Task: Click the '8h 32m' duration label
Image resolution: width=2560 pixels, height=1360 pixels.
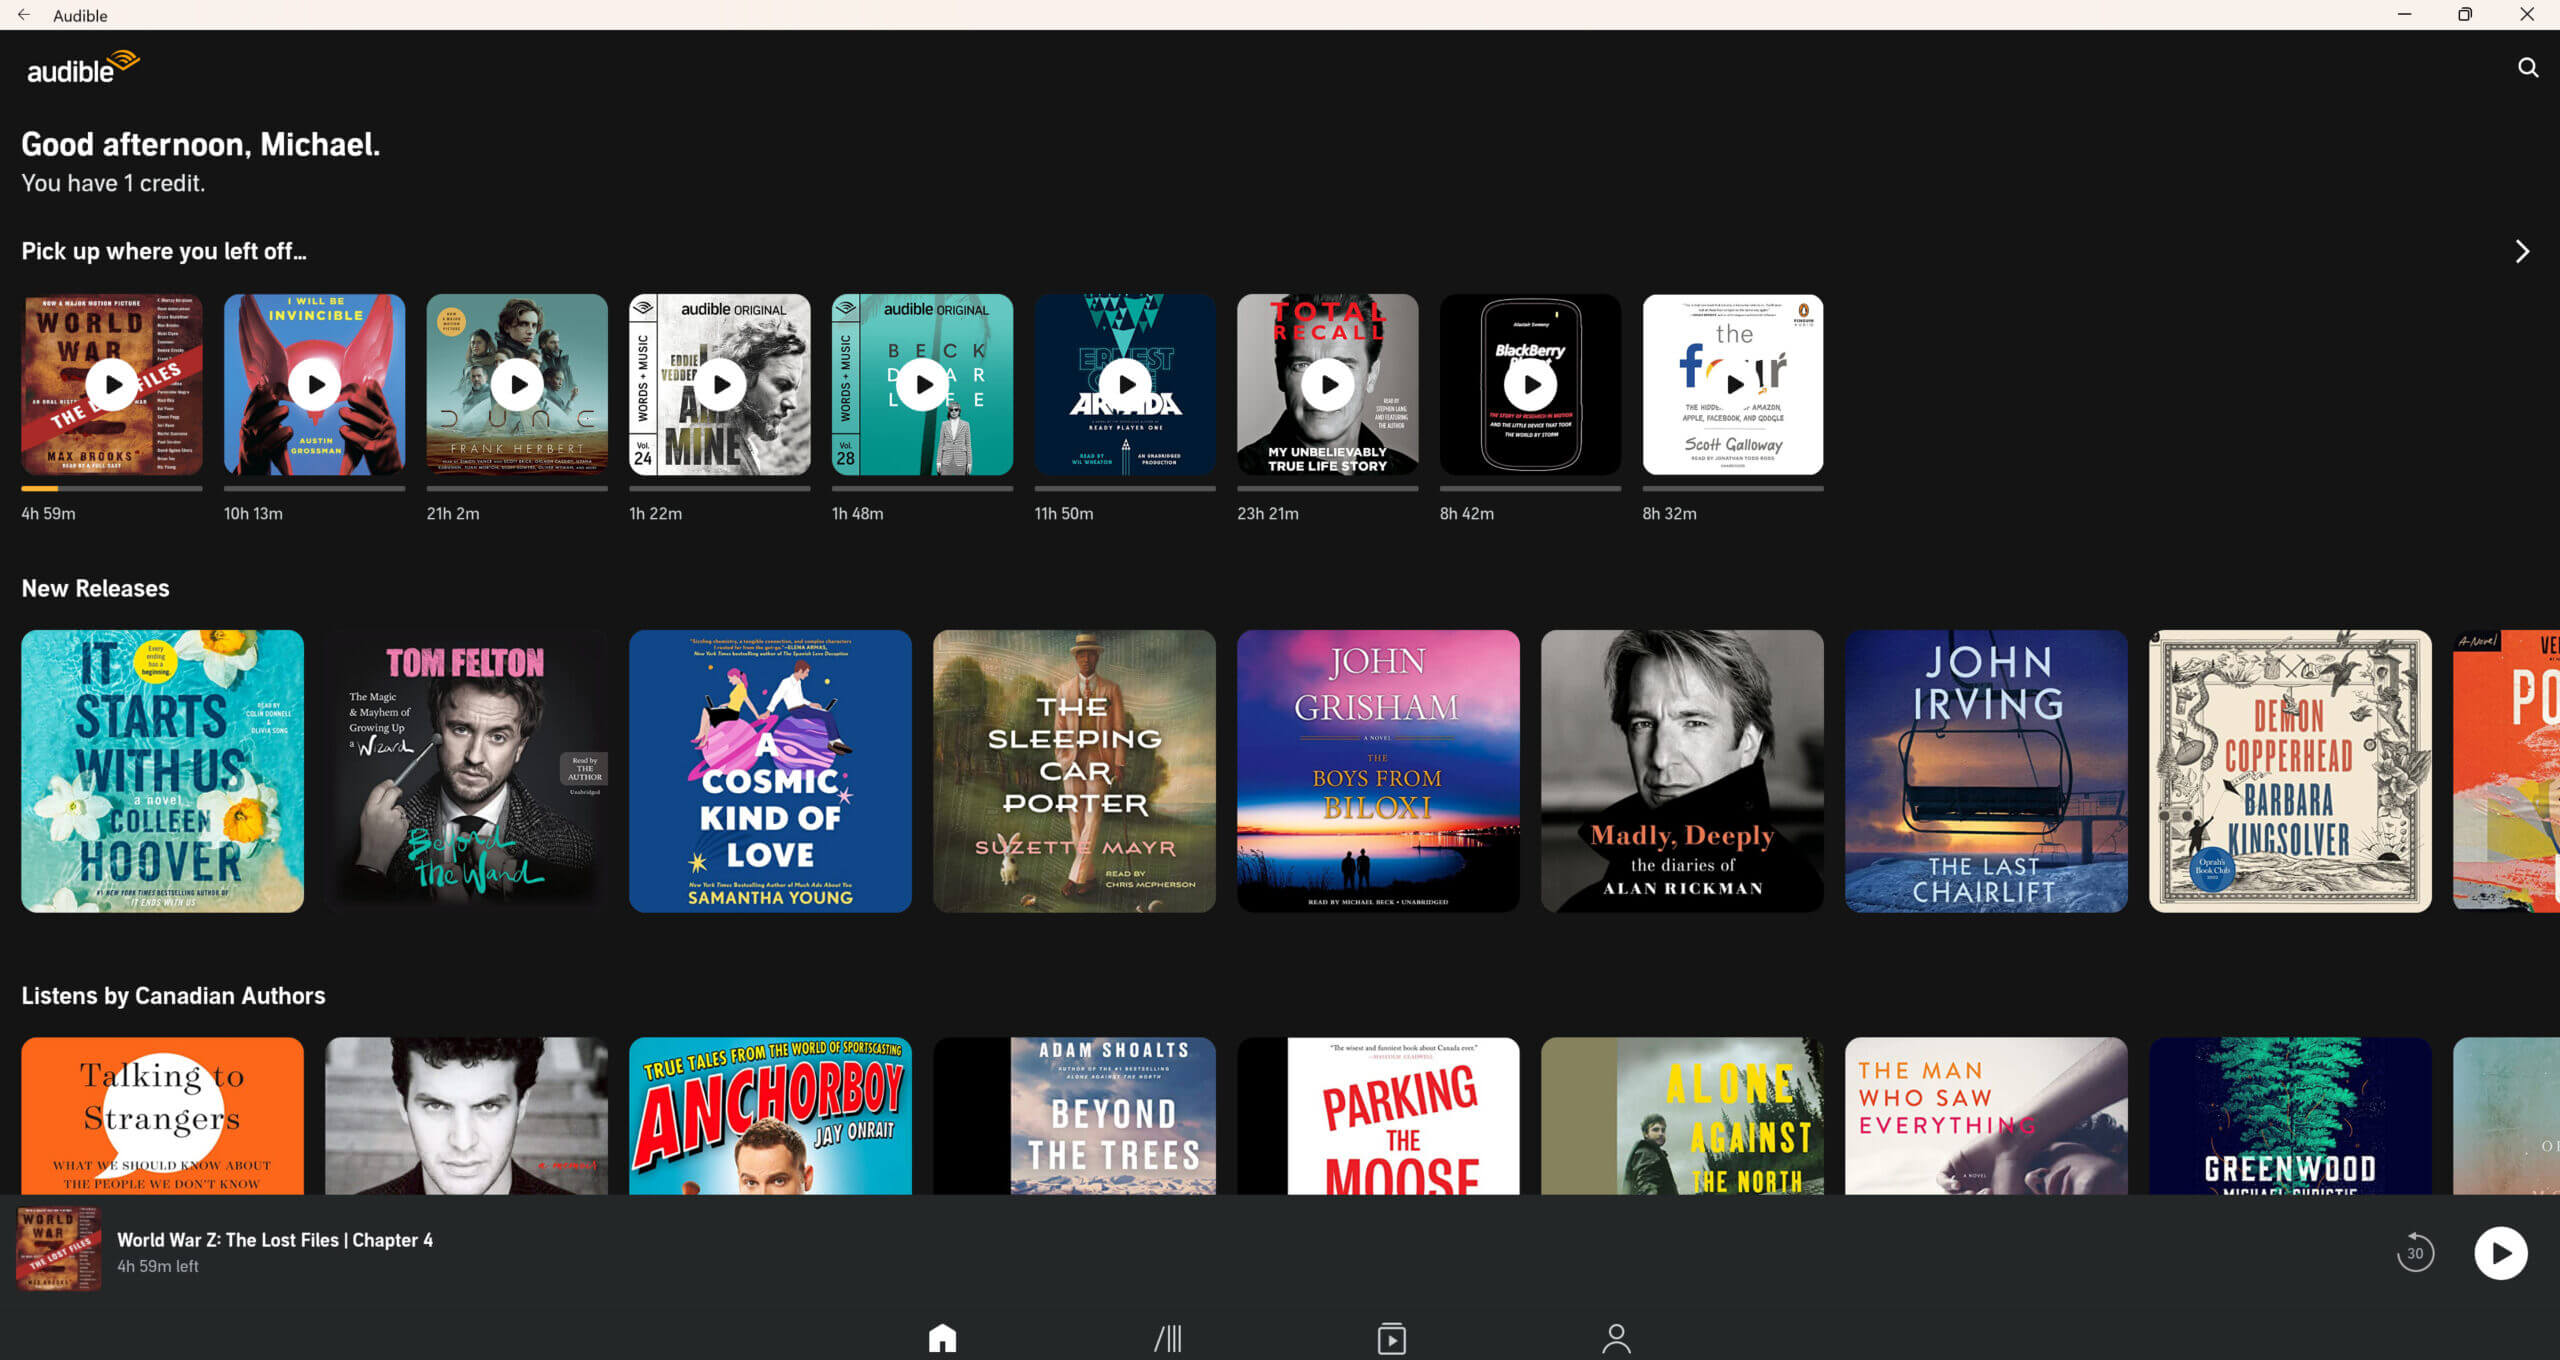Action: [x=1669, y=513]
